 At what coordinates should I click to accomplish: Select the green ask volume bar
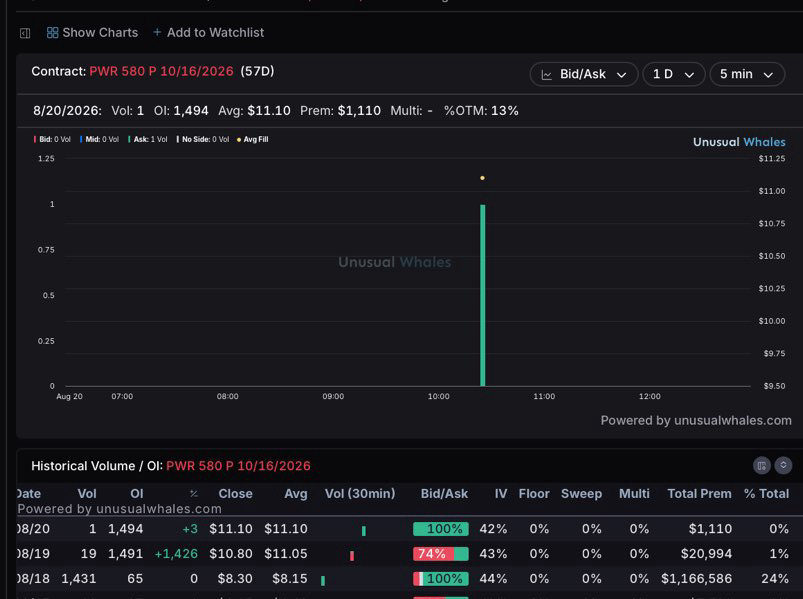(x=482, y=295)
